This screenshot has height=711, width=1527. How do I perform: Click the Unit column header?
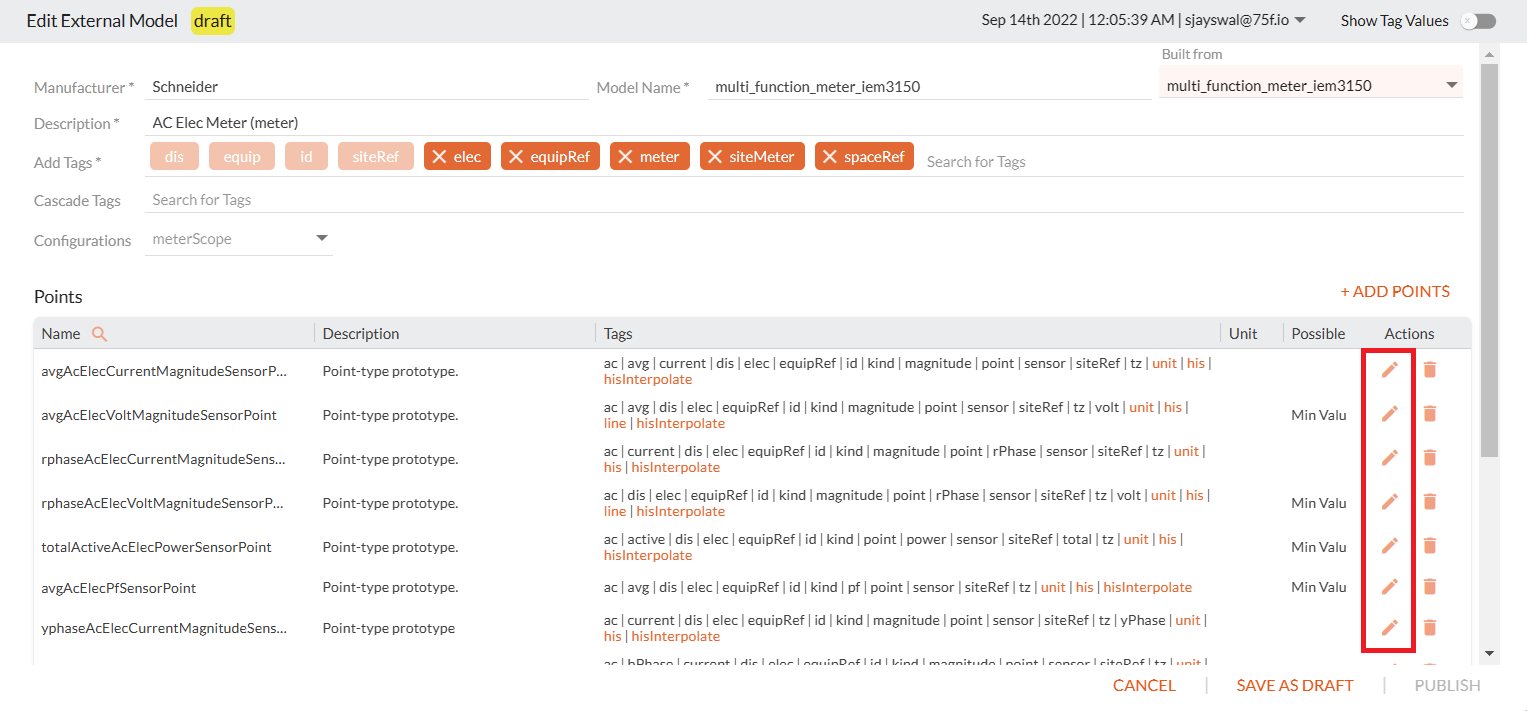point(1243,334)
